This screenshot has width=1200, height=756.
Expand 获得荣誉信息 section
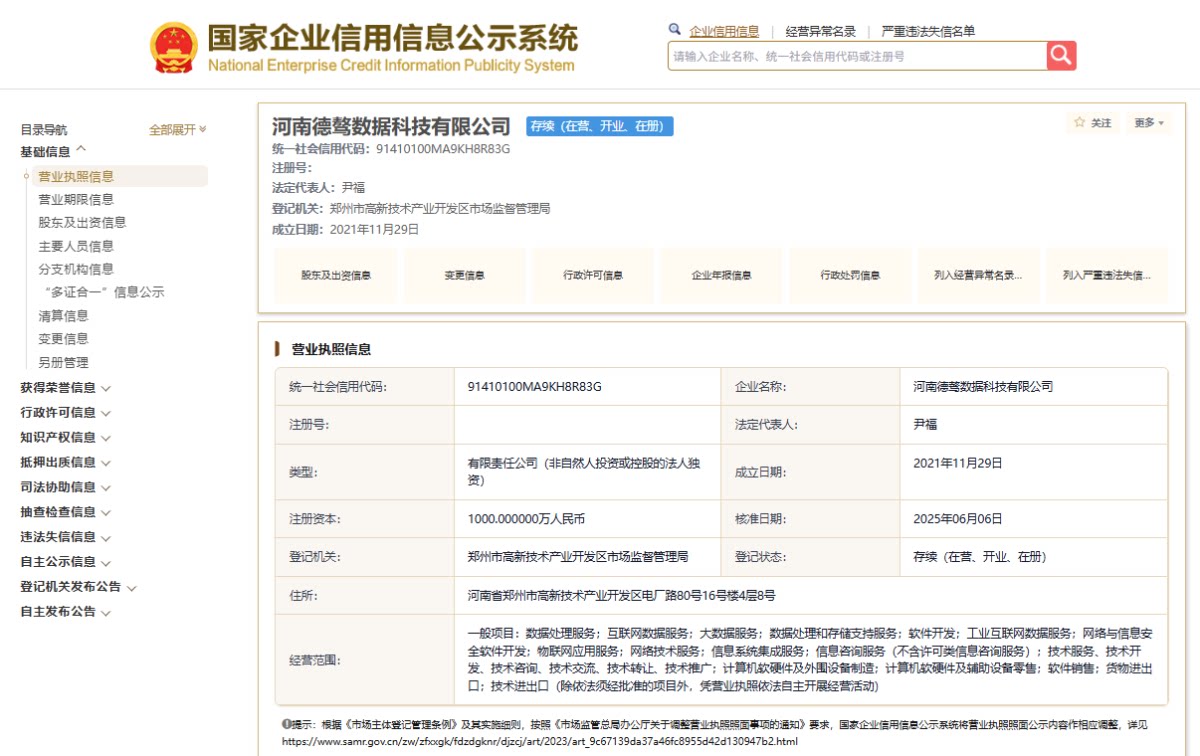(65, 388)
